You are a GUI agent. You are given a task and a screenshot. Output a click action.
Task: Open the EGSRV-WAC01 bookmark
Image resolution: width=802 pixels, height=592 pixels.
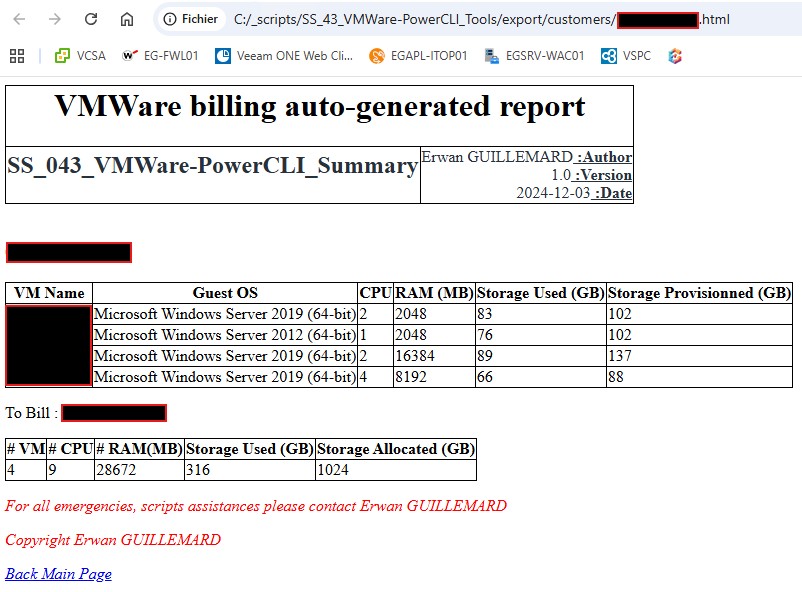tap(534, 56)
